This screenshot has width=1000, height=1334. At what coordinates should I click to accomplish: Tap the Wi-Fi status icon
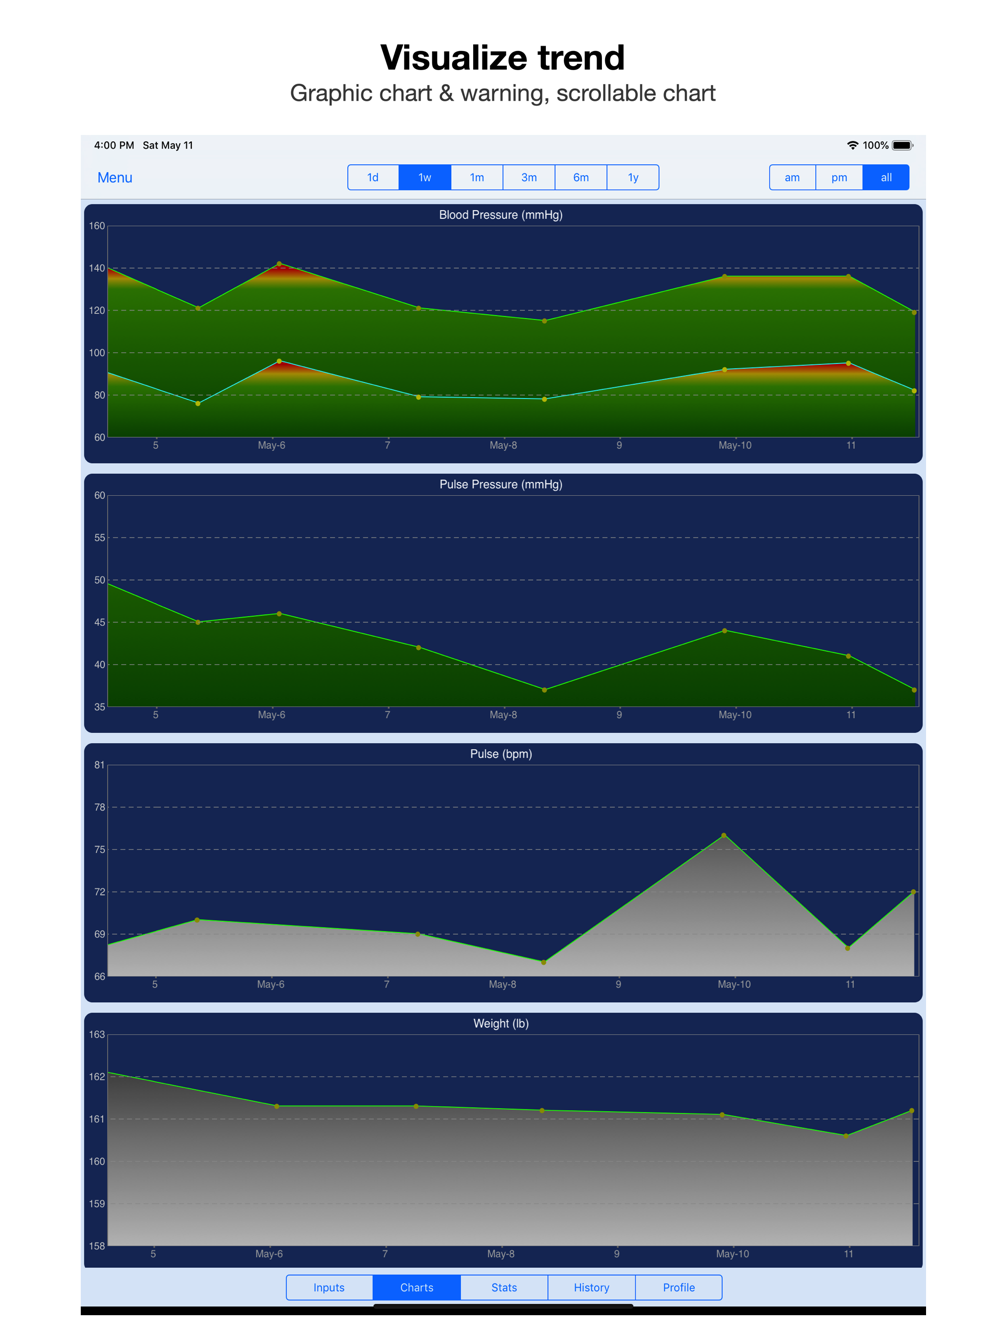pos(852,146)
